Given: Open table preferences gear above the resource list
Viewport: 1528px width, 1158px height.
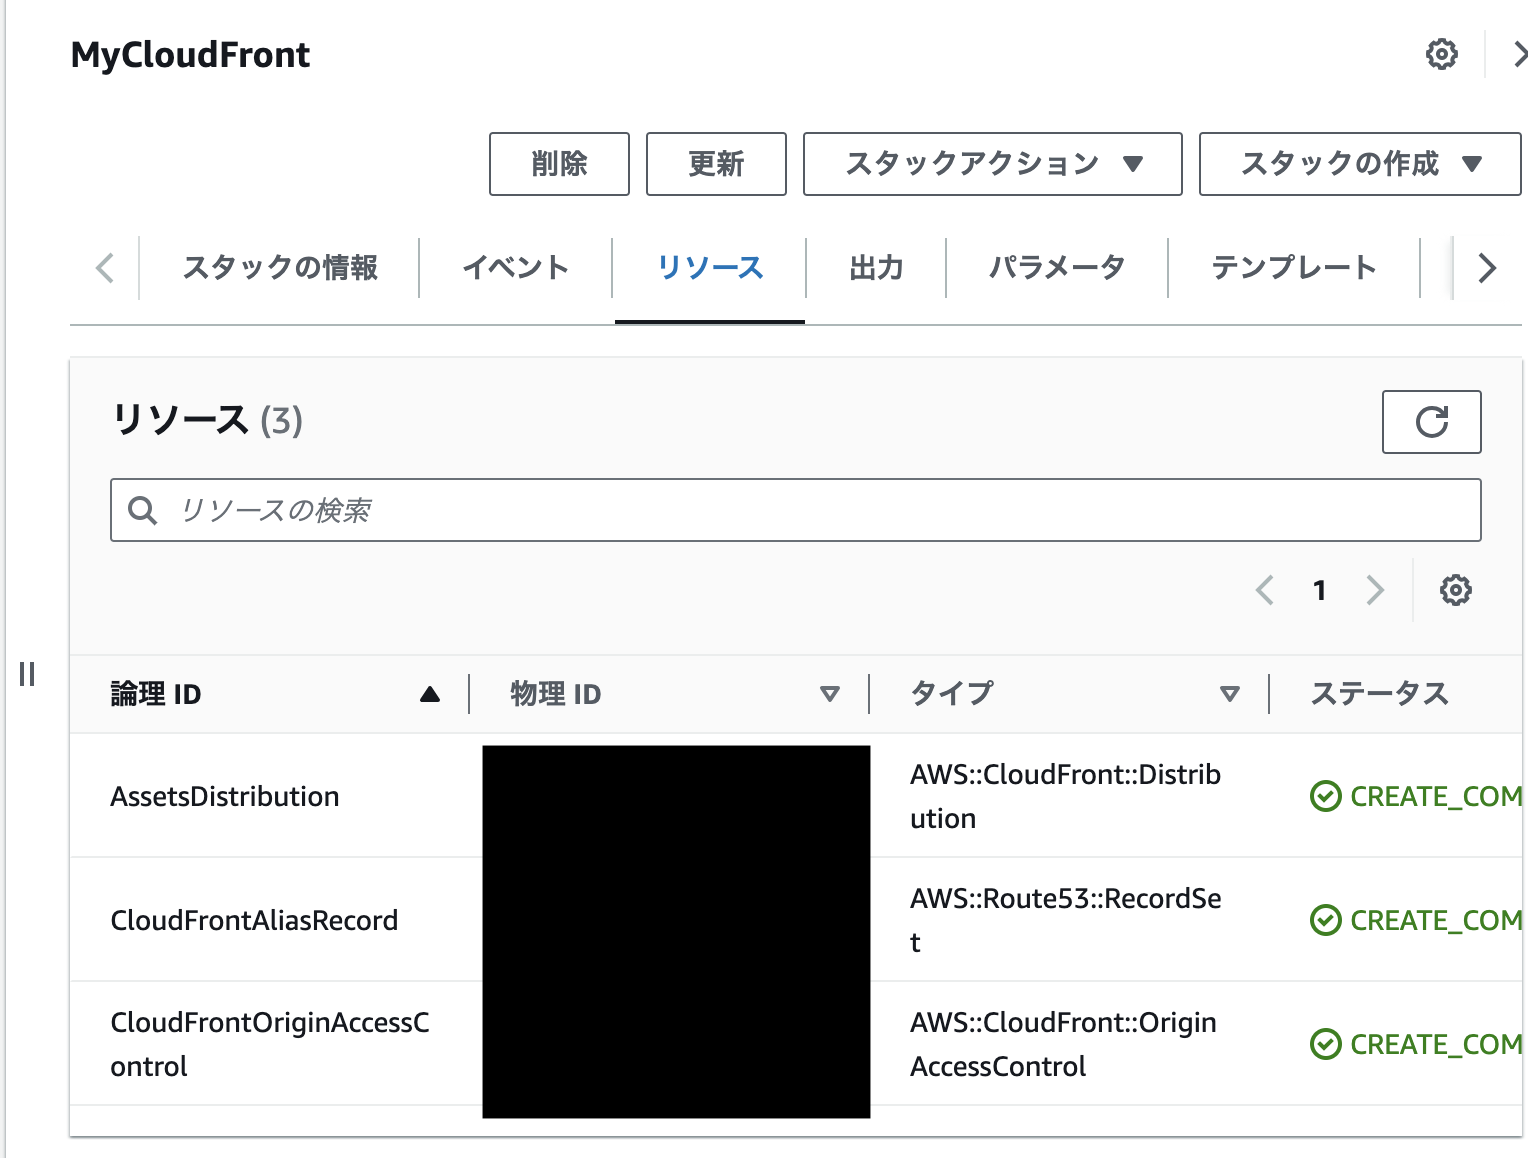Looking at the screenshot, I should point(1455,590).
